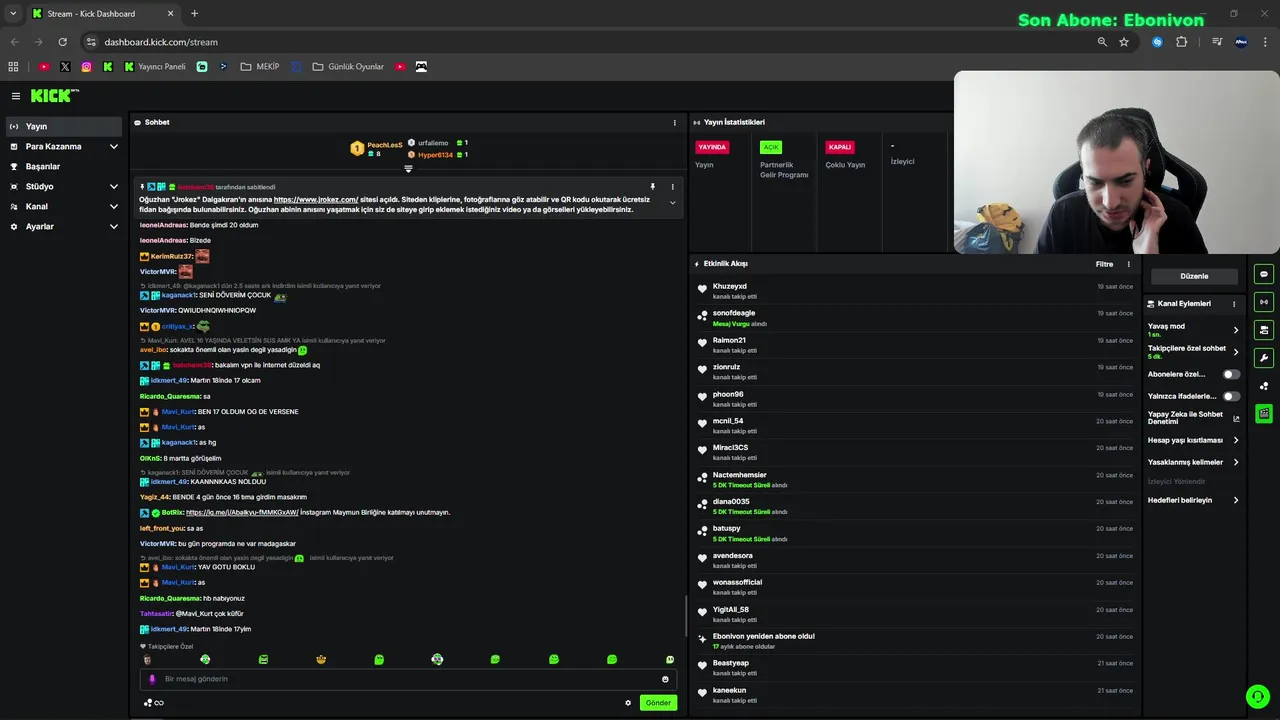Open Yapay Zeka ile Sohbet Denetimi link
Image resolution: width=1280 pixels, height=720 pixels.
click(x=1193, y=418)
